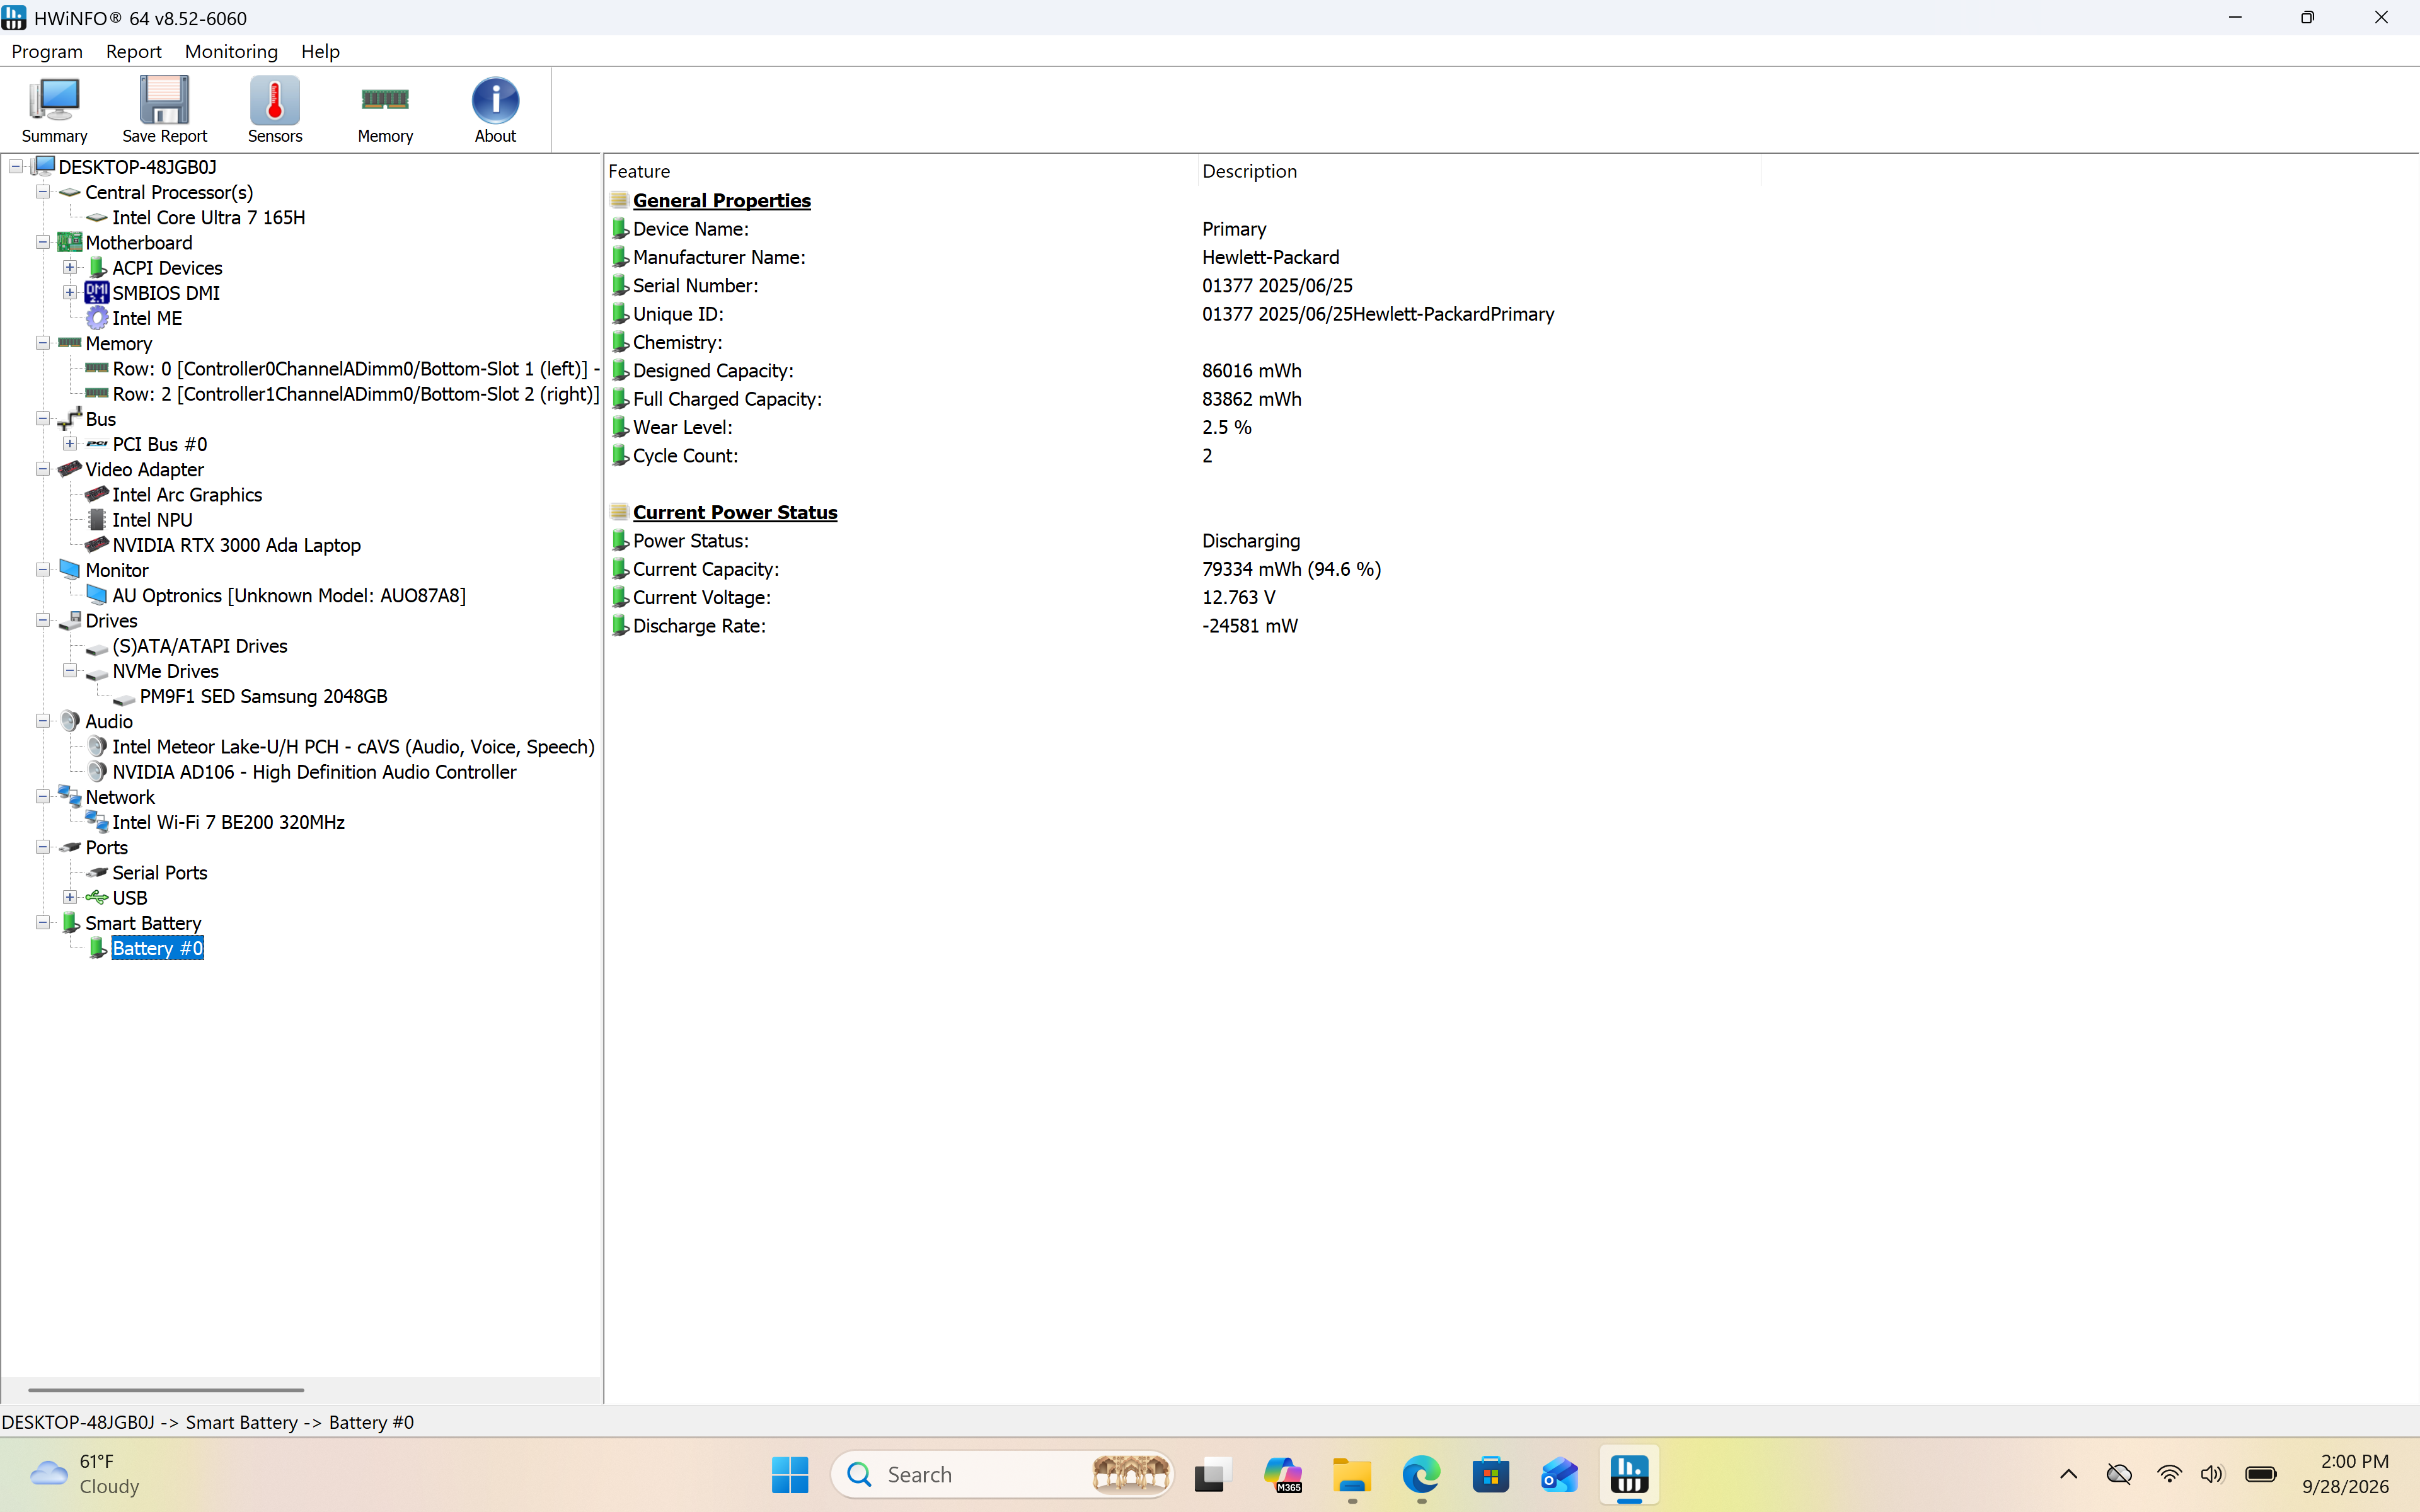2420x1512 pixels.
Task: Select the (S)ATA/ATAPI Drives node
Action: point(200,646)
